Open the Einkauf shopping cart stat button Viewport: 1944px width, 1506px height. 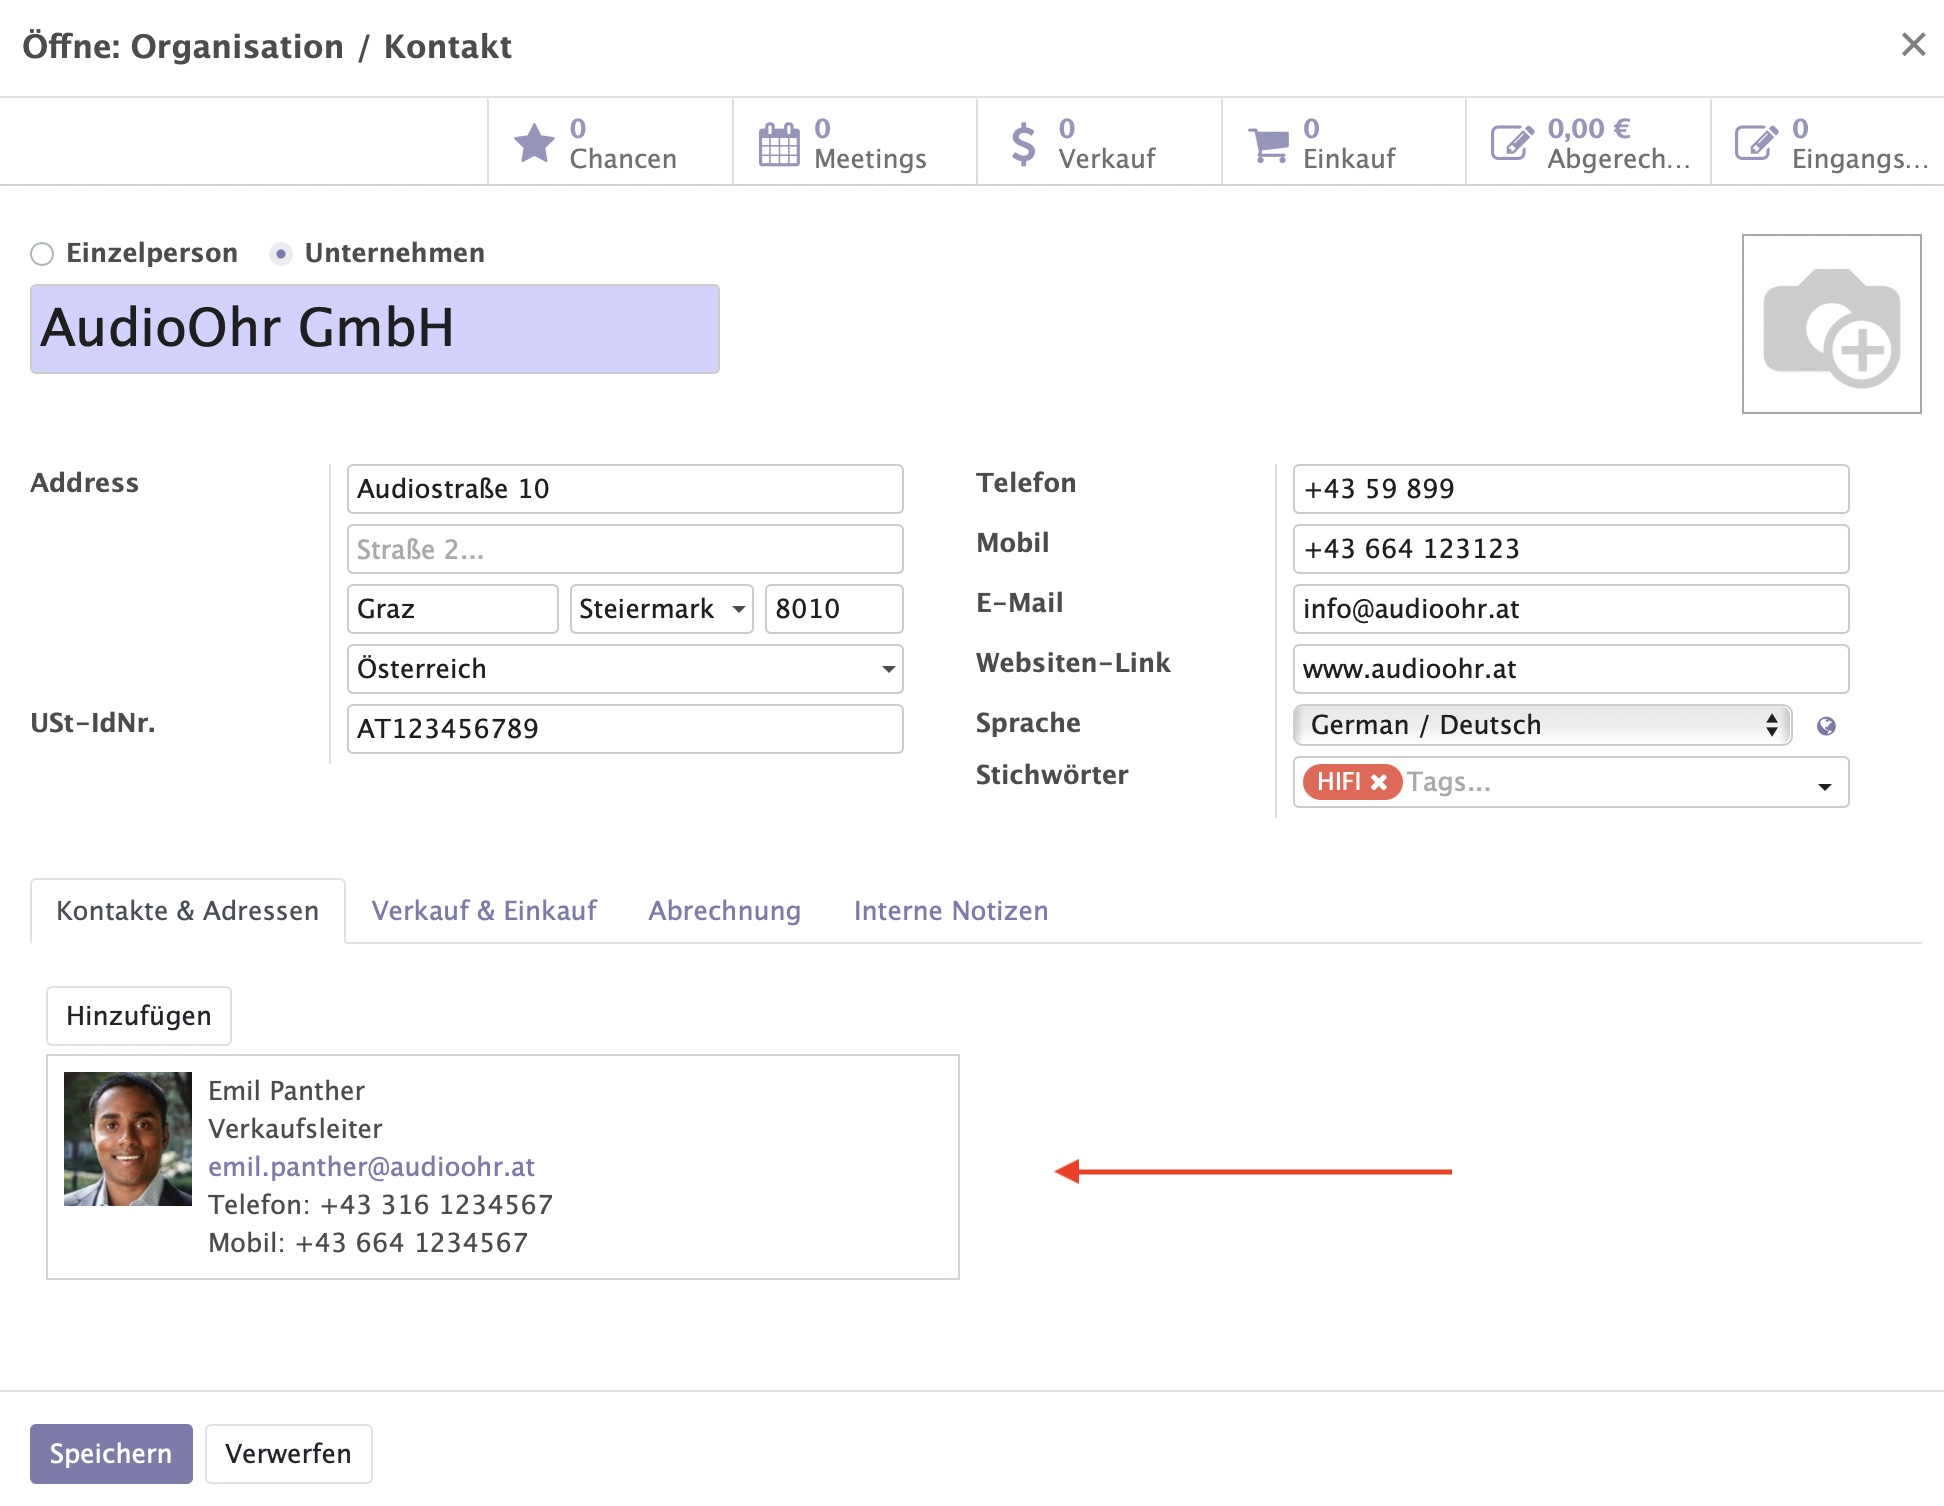(1344, 143)
